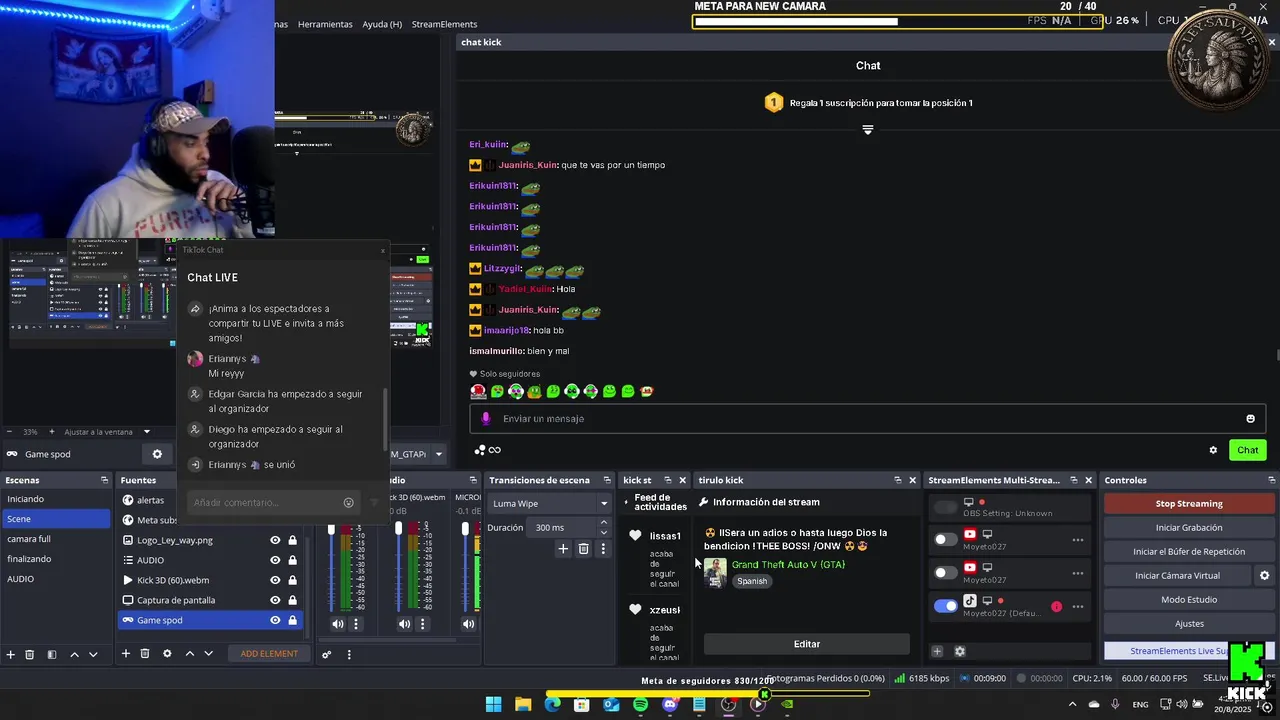The height and width of the screenshot is (720, 1280).
Task: Switch to camara full scene
Action: (x=55, y=539)
